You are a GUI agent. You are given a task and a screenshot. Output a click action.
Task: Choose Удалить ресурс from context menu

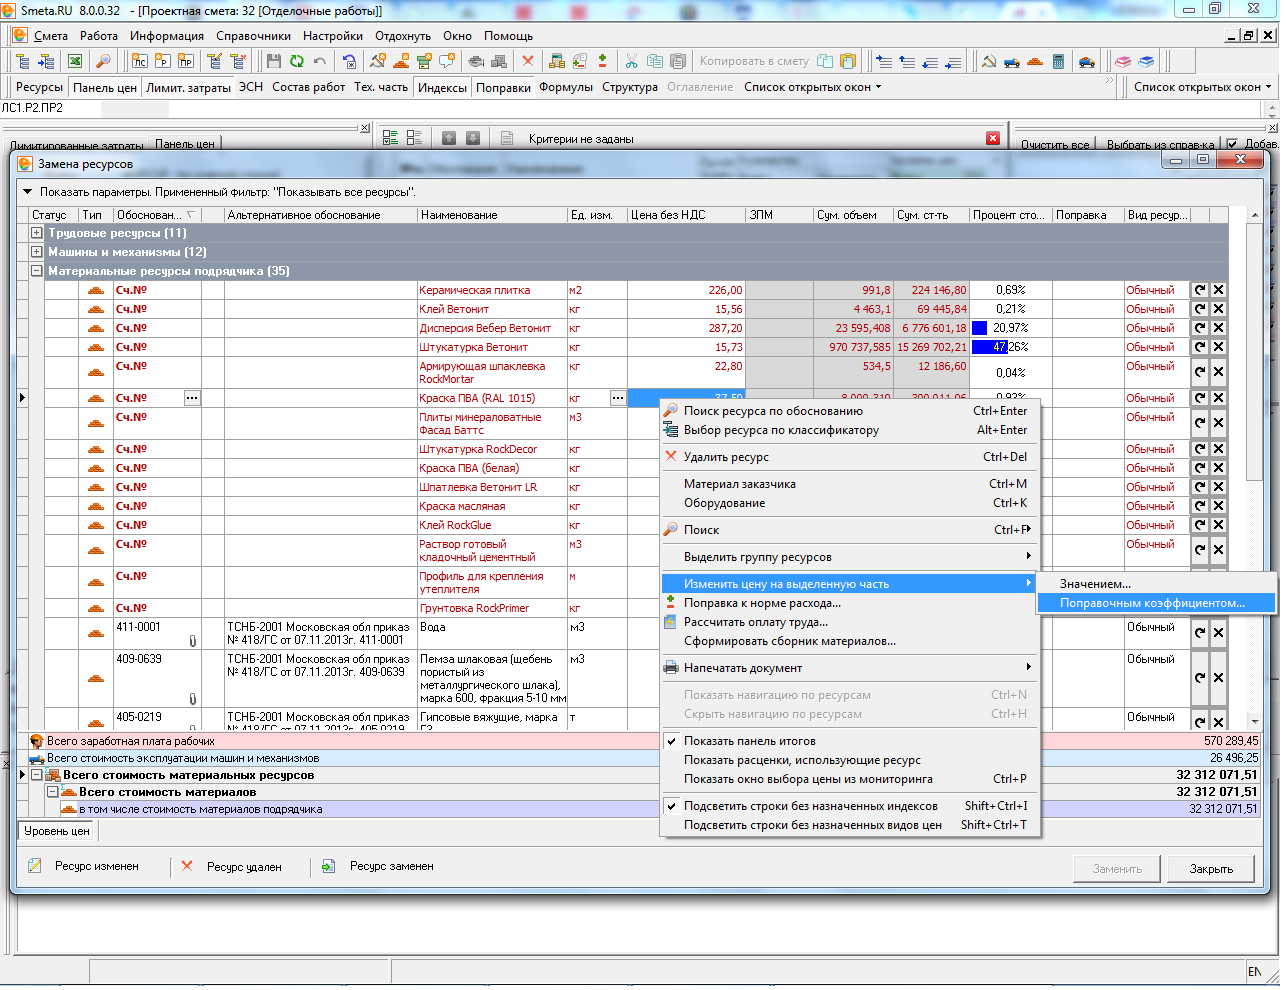click(850, 457)
